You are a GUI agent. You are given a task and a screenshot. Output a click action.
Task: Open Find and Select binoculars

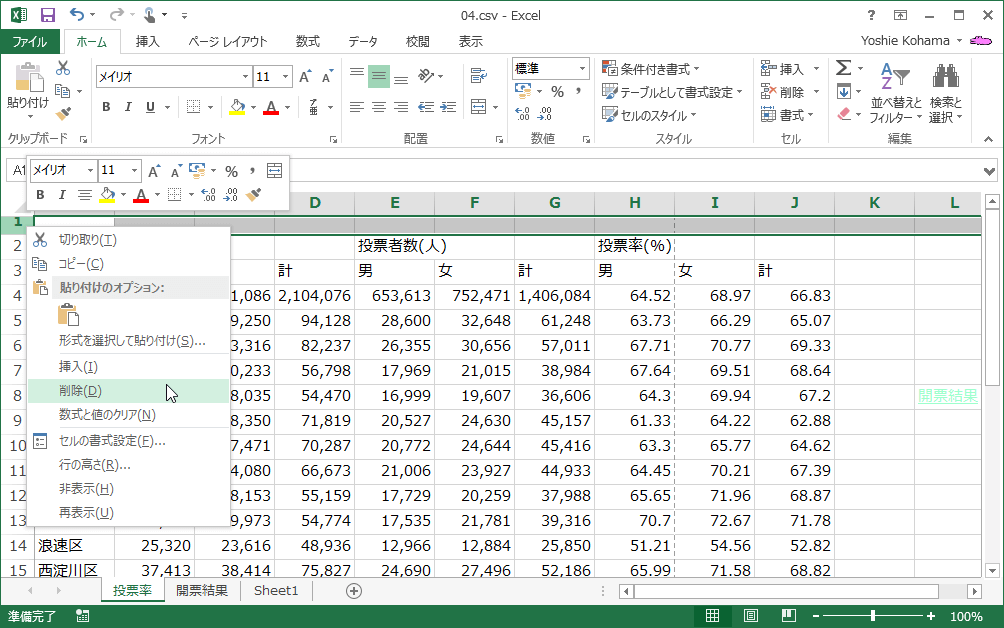point(946,93)
